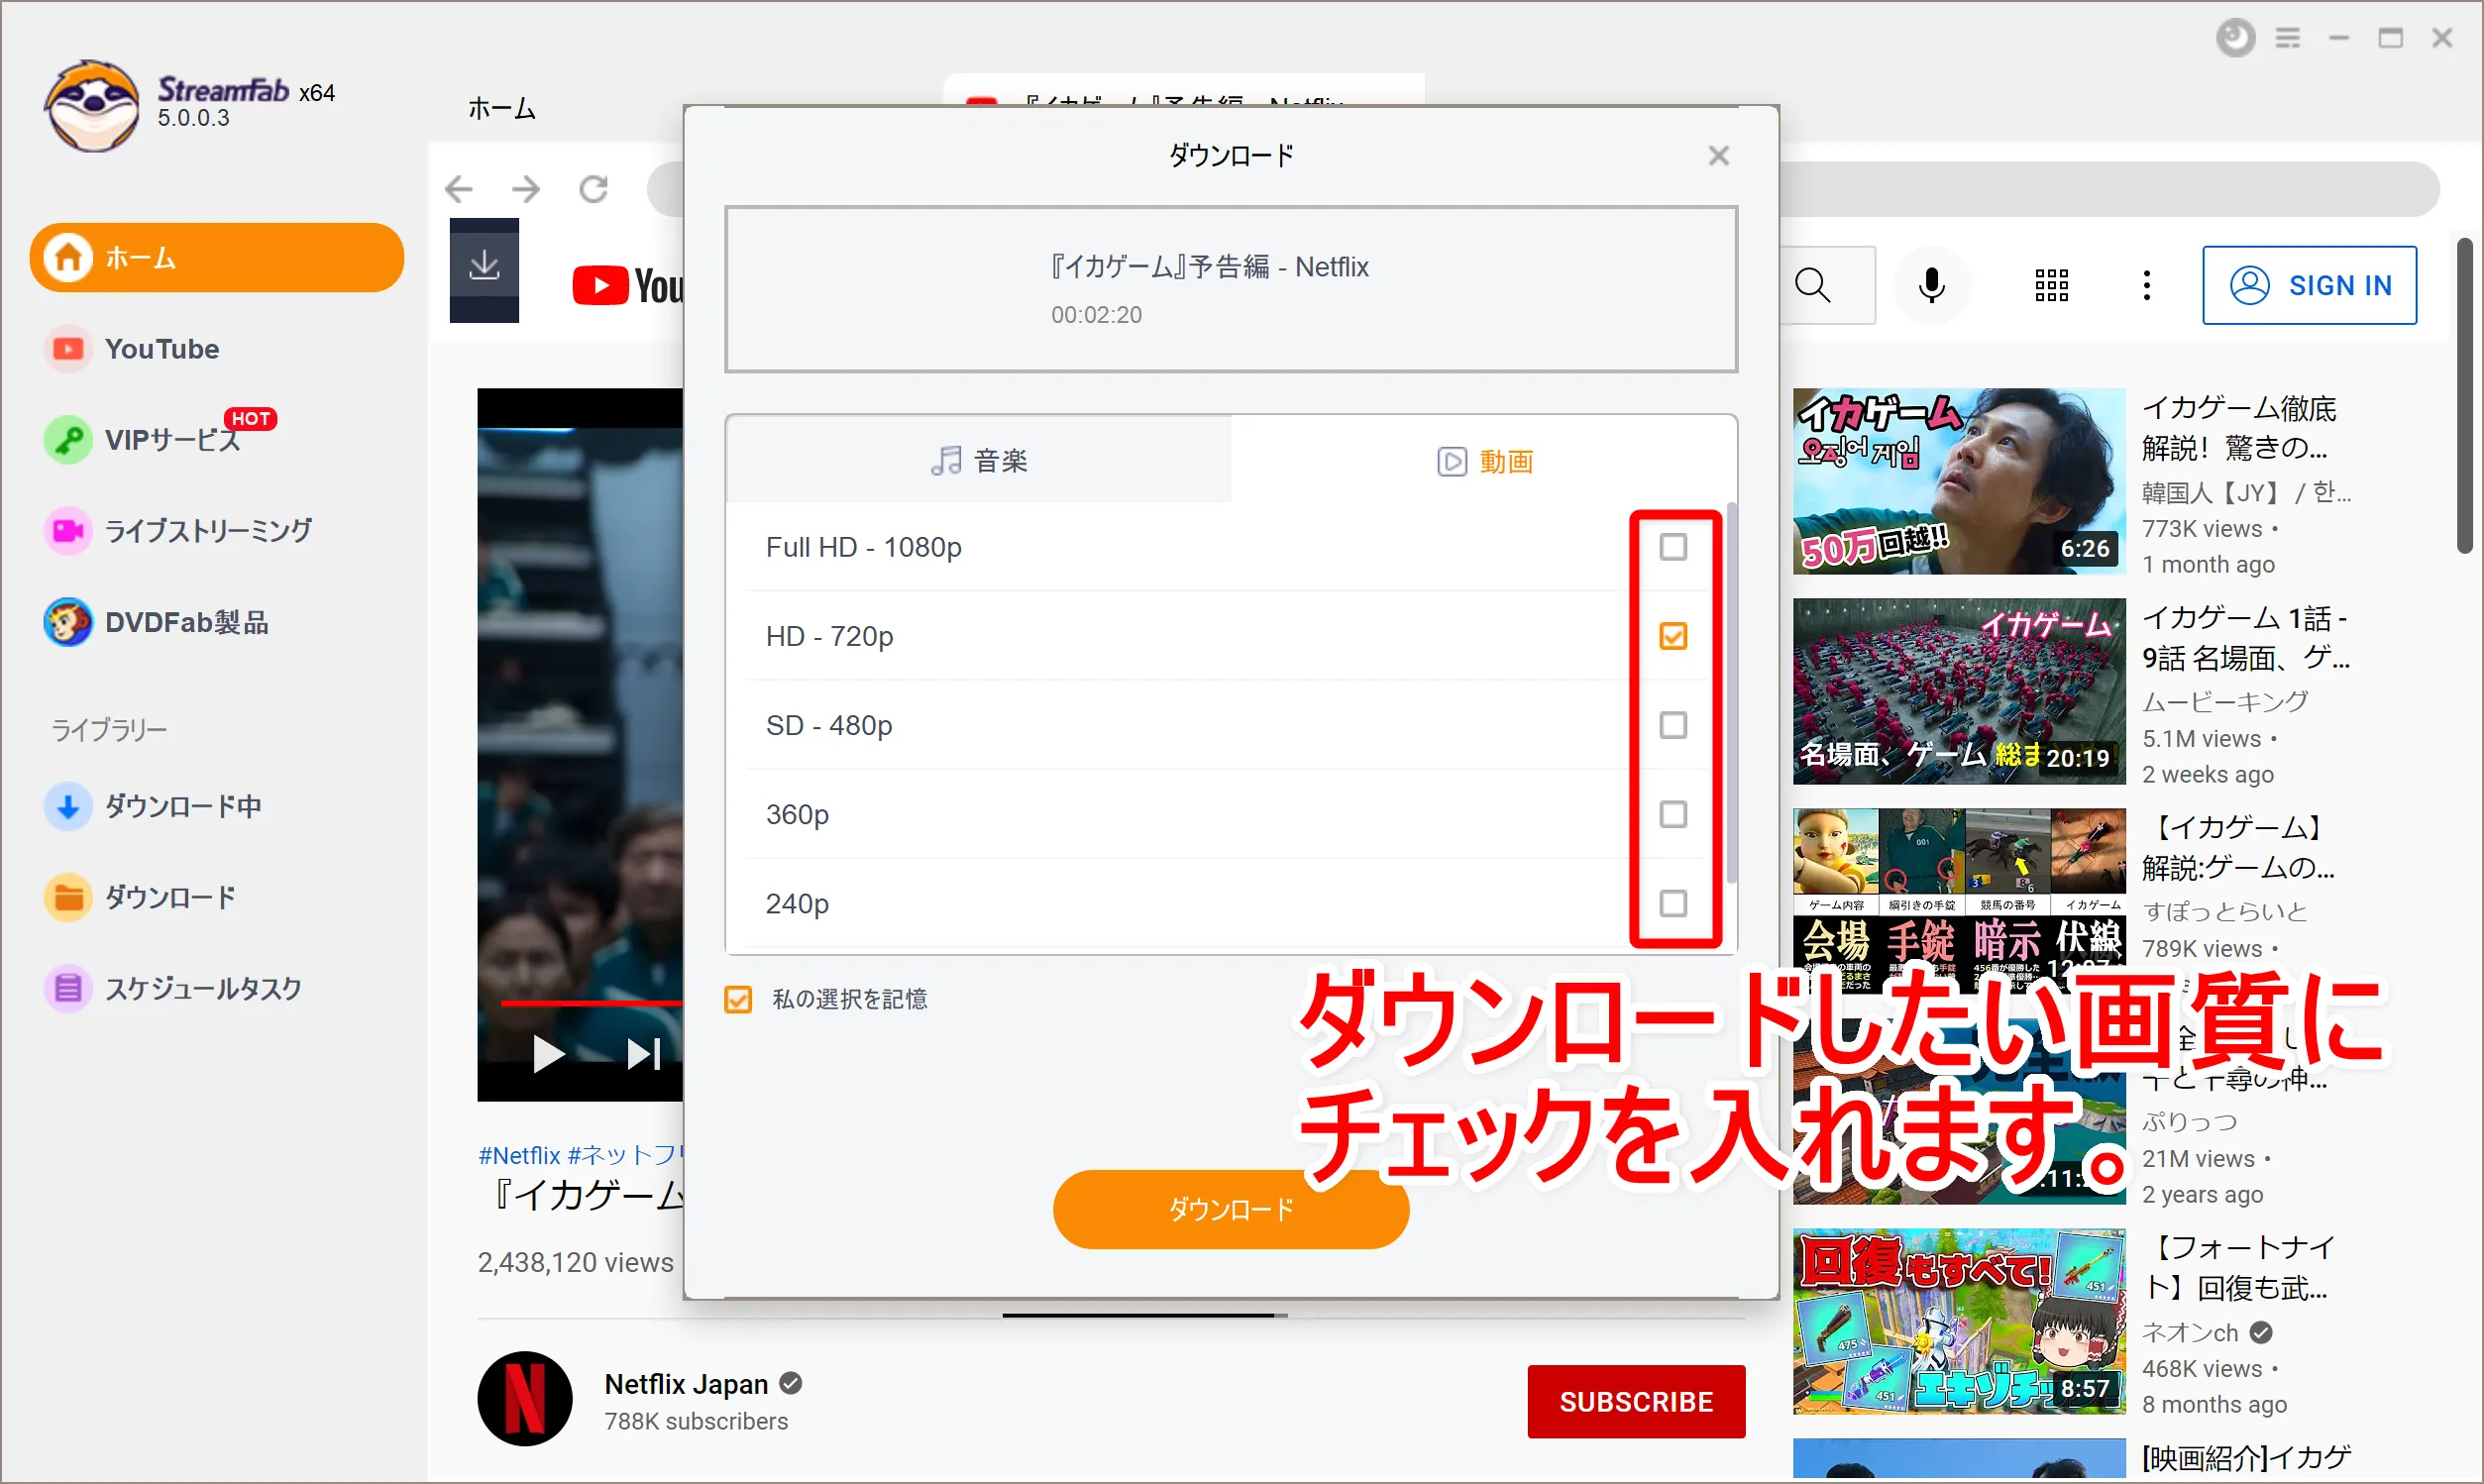This screenshot has height=1484, width=2484.
Task: Click the verified badge next to Netflix Japan
Action: coord(791,1384)
